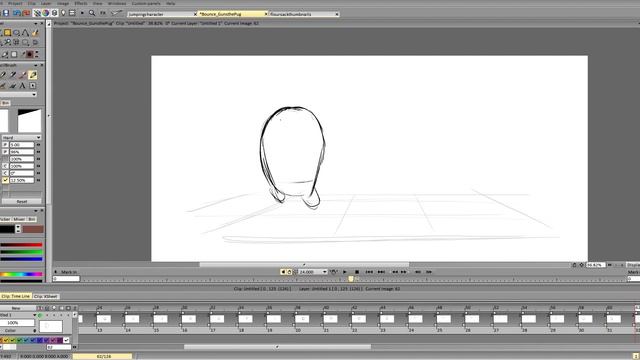Open the Effects menu
This screenshot has height=360, width=640.
[81, 3]
